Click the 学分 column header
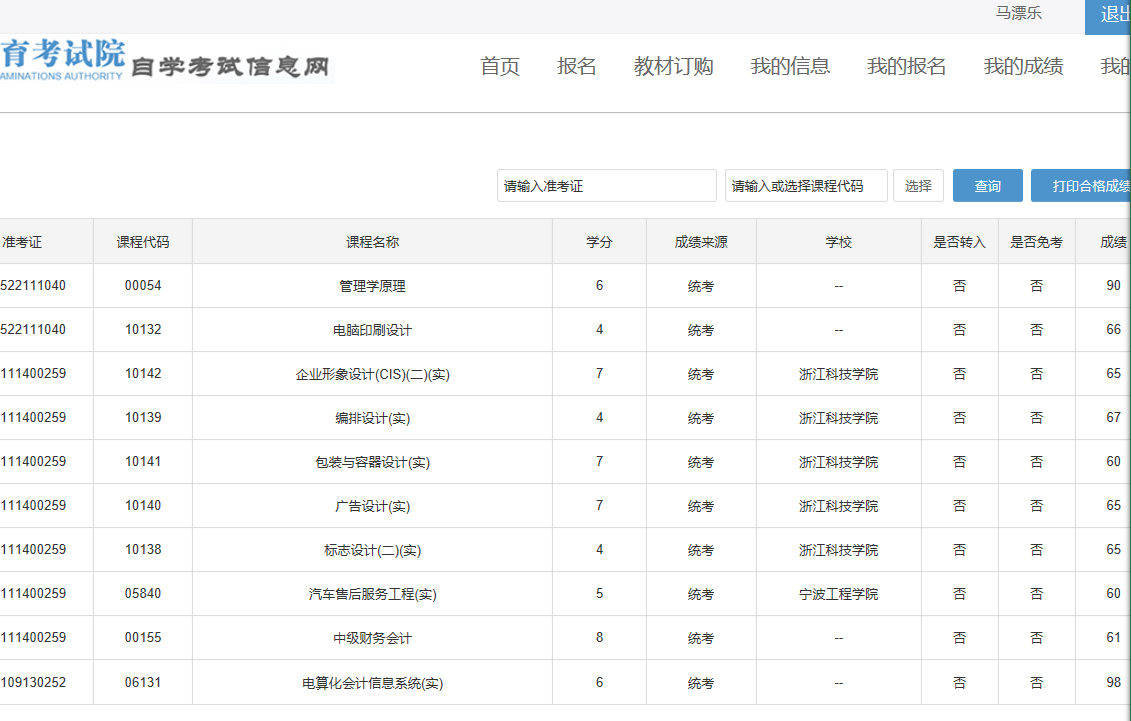1131x721 pixels. [x=599, y=242]
